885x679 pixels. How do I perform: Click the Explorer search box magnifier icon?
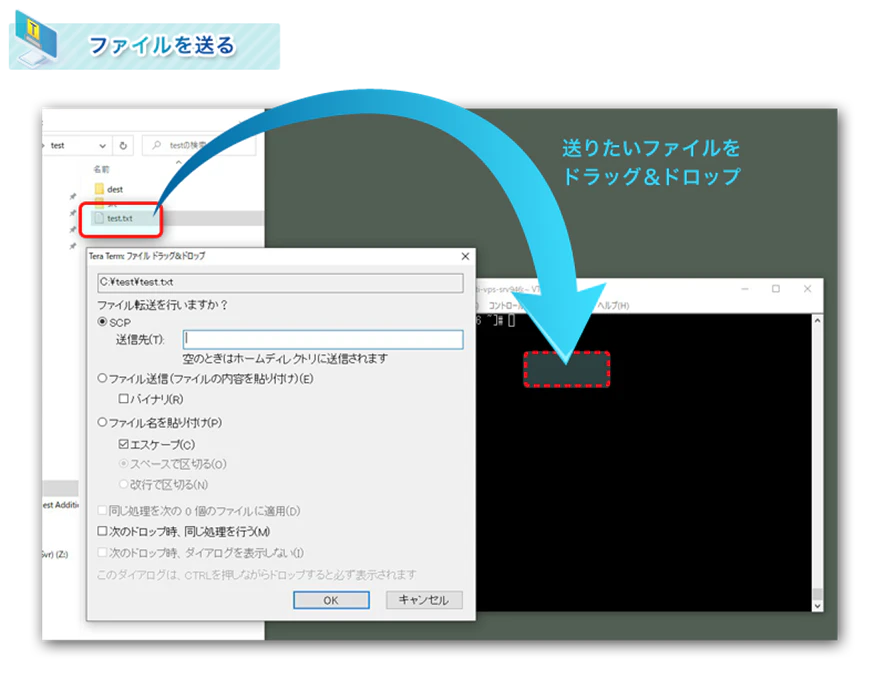[157, 145]
